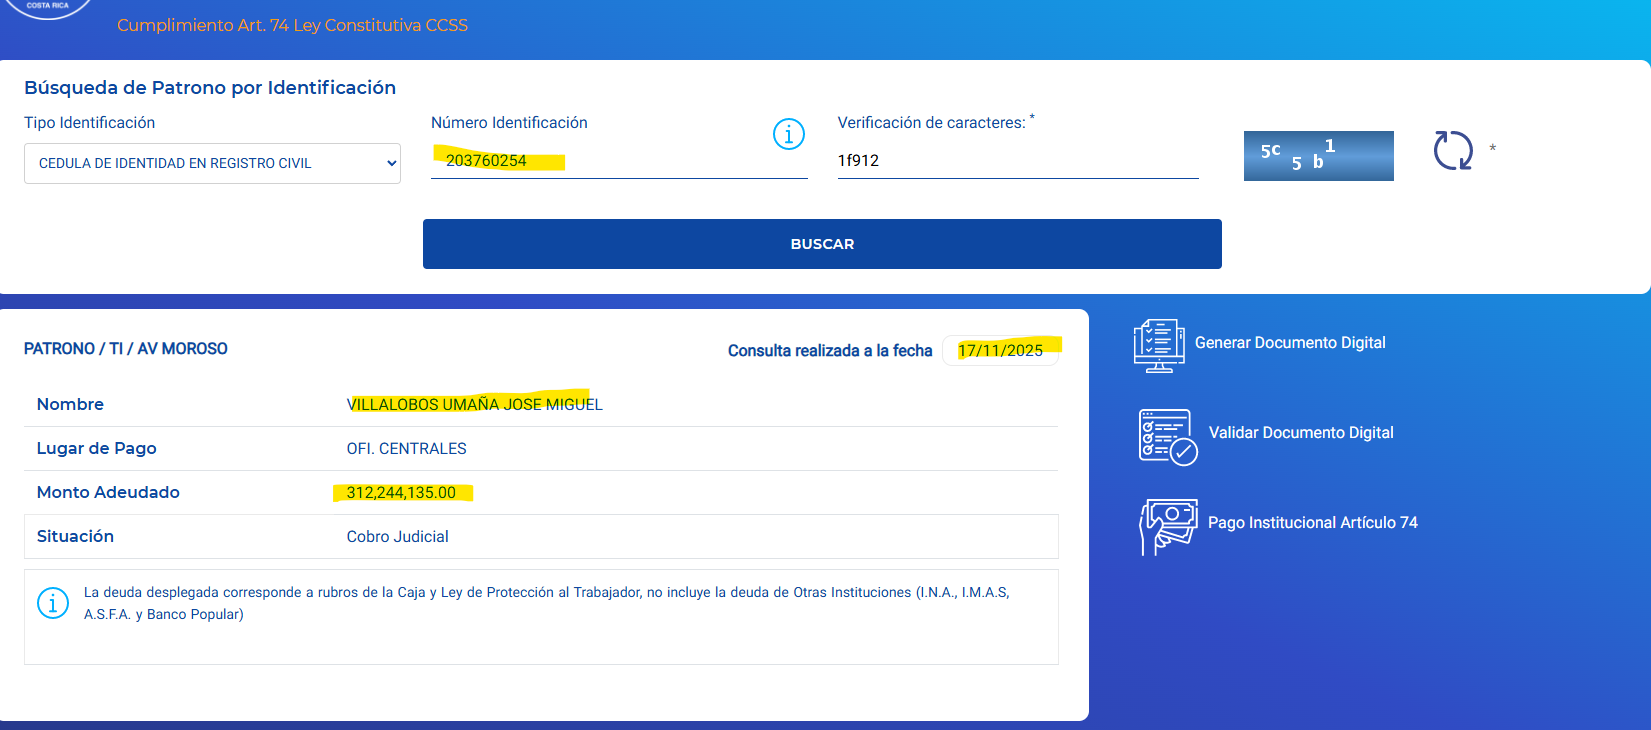This screenshot has height=730, width=1651.
Task: Refresh the captcha with the circular arrows icon
Action: coord(1453,151)
